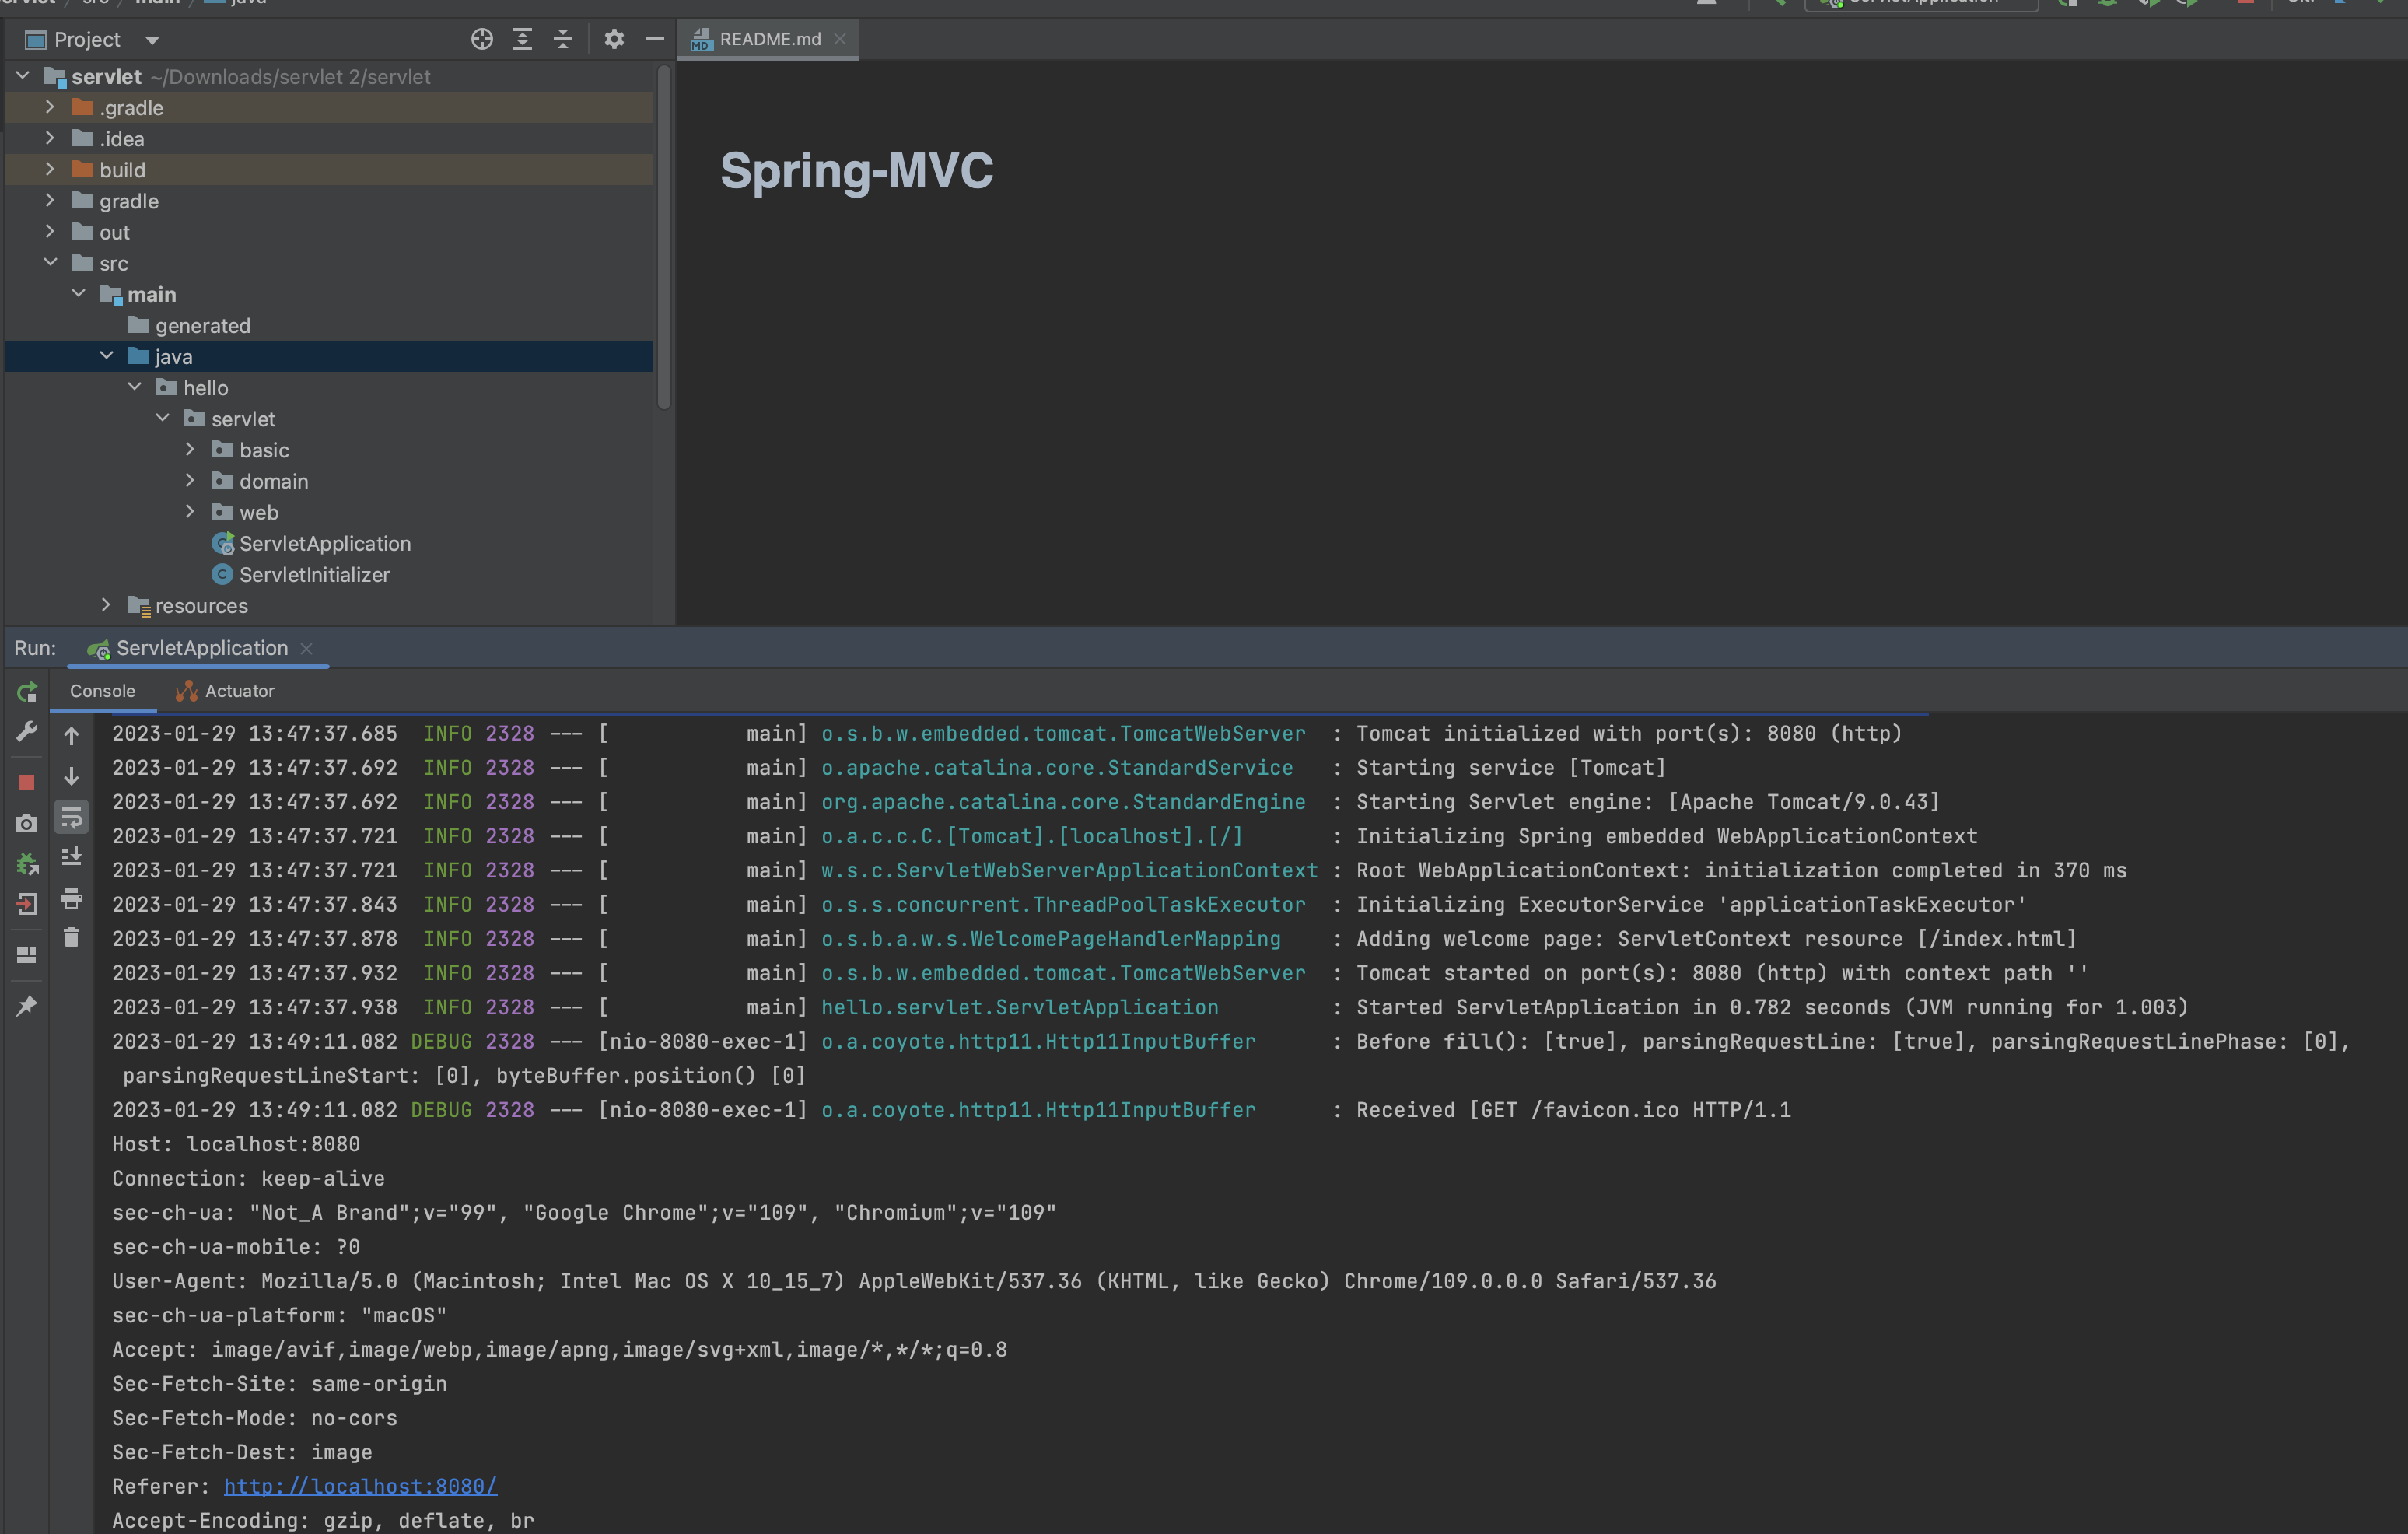Print console output with printer icon
2408x1534 pixels.
pyautogui.click(x=71, y=898)
